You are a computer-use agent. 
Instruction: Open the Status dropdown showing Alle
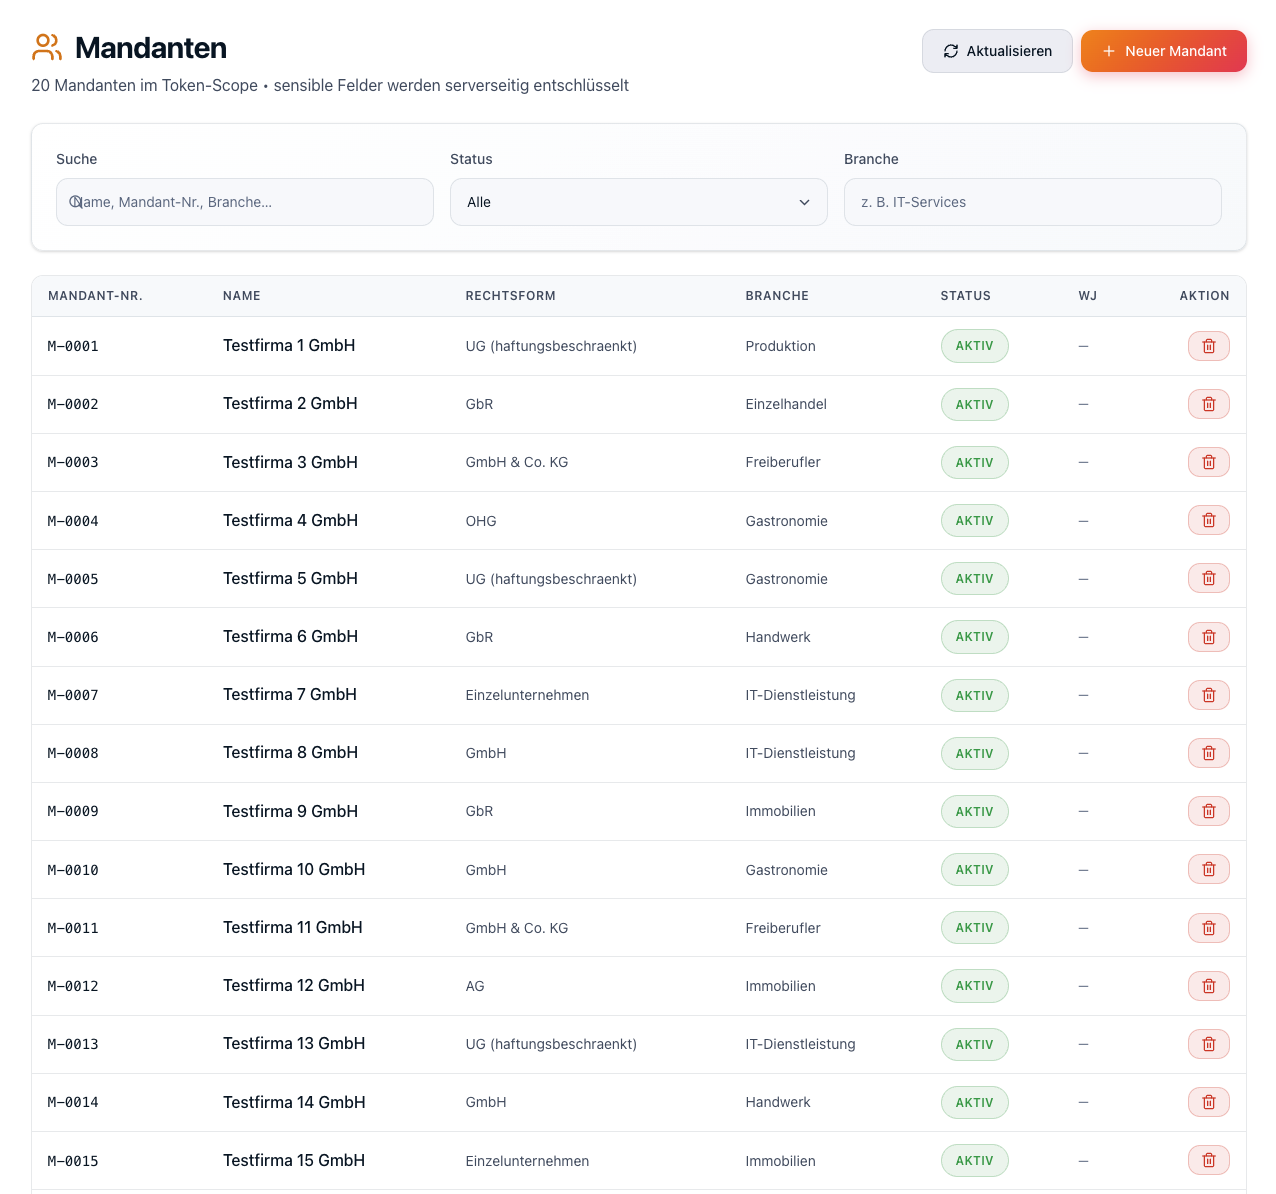click(638, 202)
